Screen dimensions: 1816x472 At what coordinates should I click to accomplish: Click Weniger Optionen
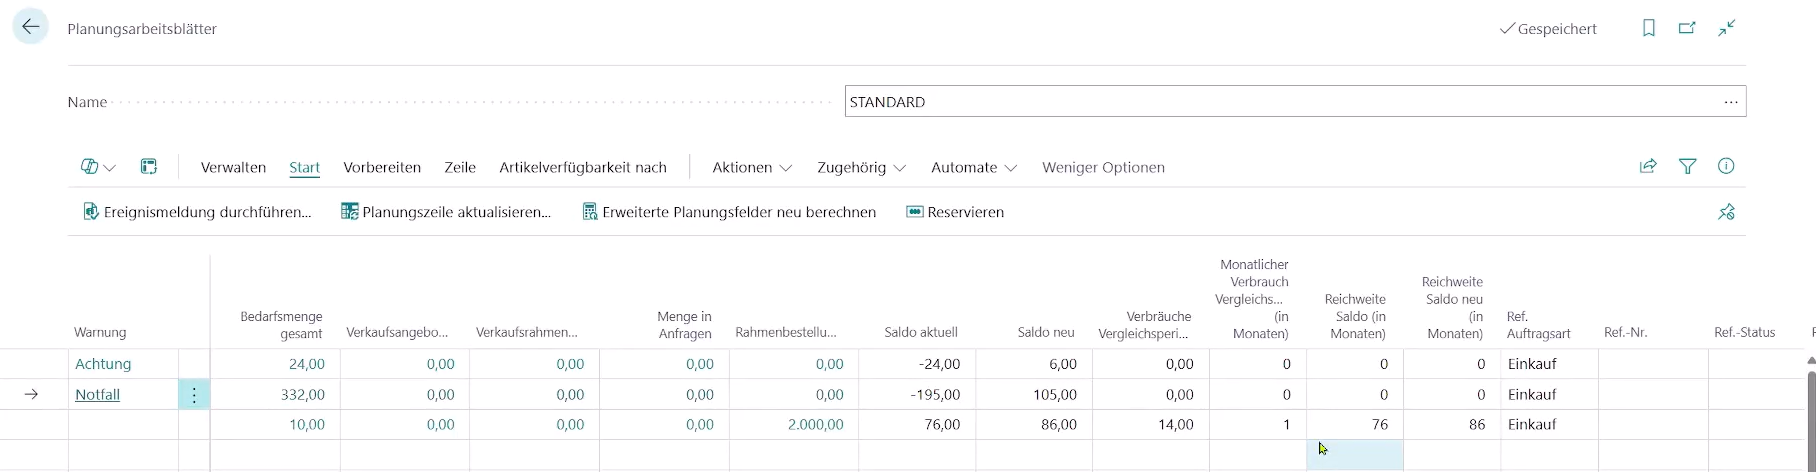(1103, 167)
